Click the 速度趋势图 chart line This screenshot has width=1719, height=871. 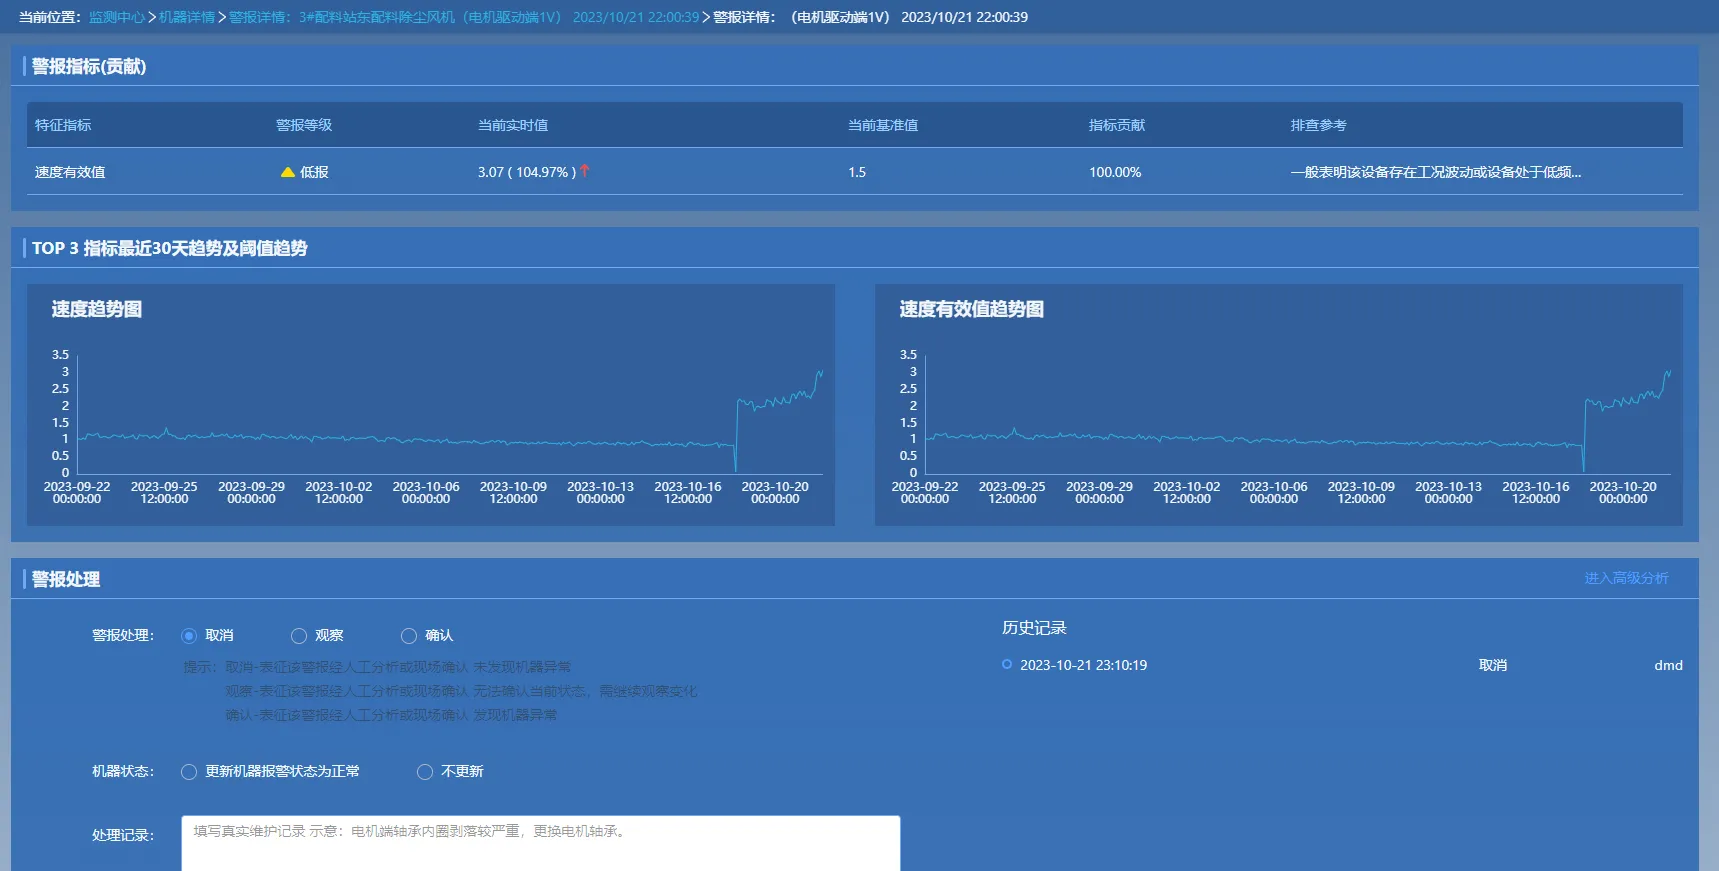[x=400, y=440]
